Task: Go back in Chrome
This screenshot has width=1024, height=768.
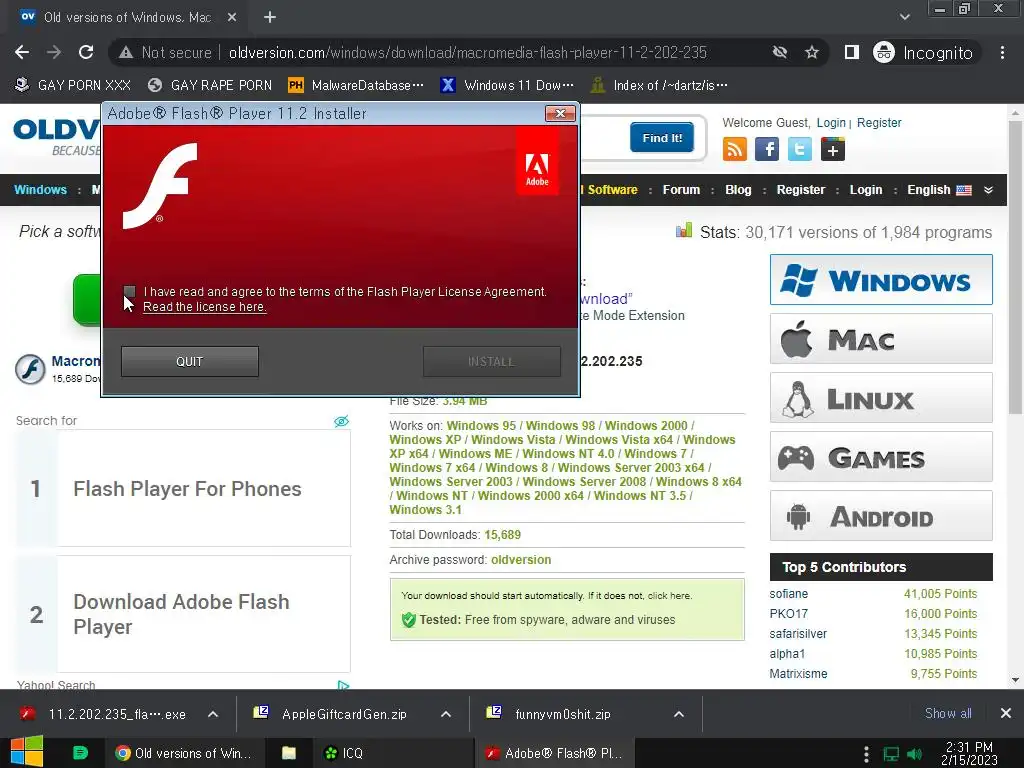Action: [22, 52]
